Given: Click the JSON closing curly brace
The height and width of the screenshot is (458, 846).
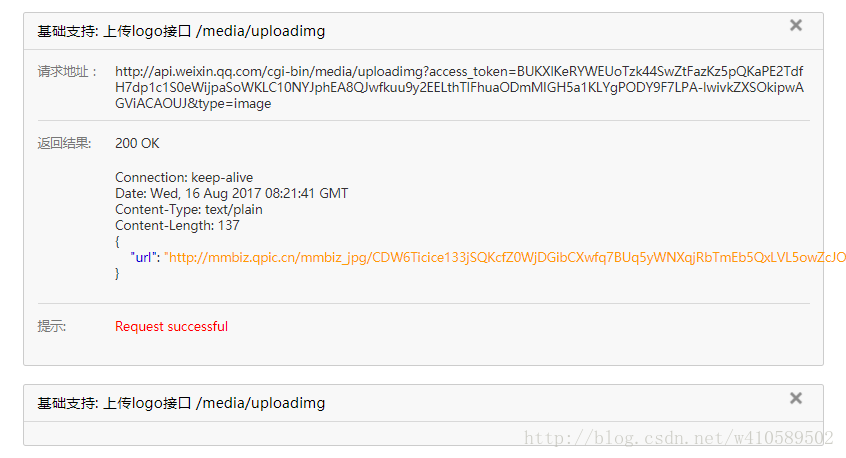Looking at the screenshot, I should [118, 273].
